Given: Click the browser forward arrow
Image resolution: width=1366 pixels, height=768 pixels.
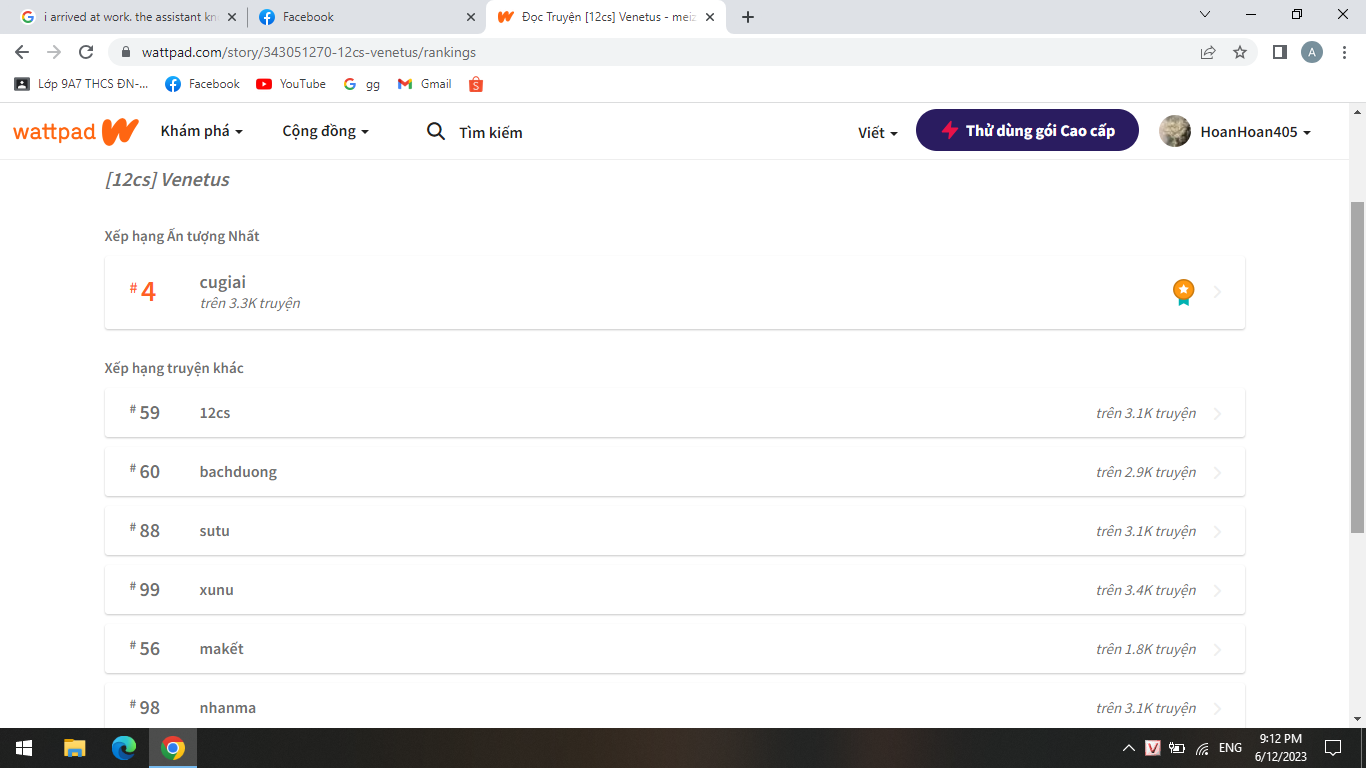Looking at the screenshot, I should 54,52.
